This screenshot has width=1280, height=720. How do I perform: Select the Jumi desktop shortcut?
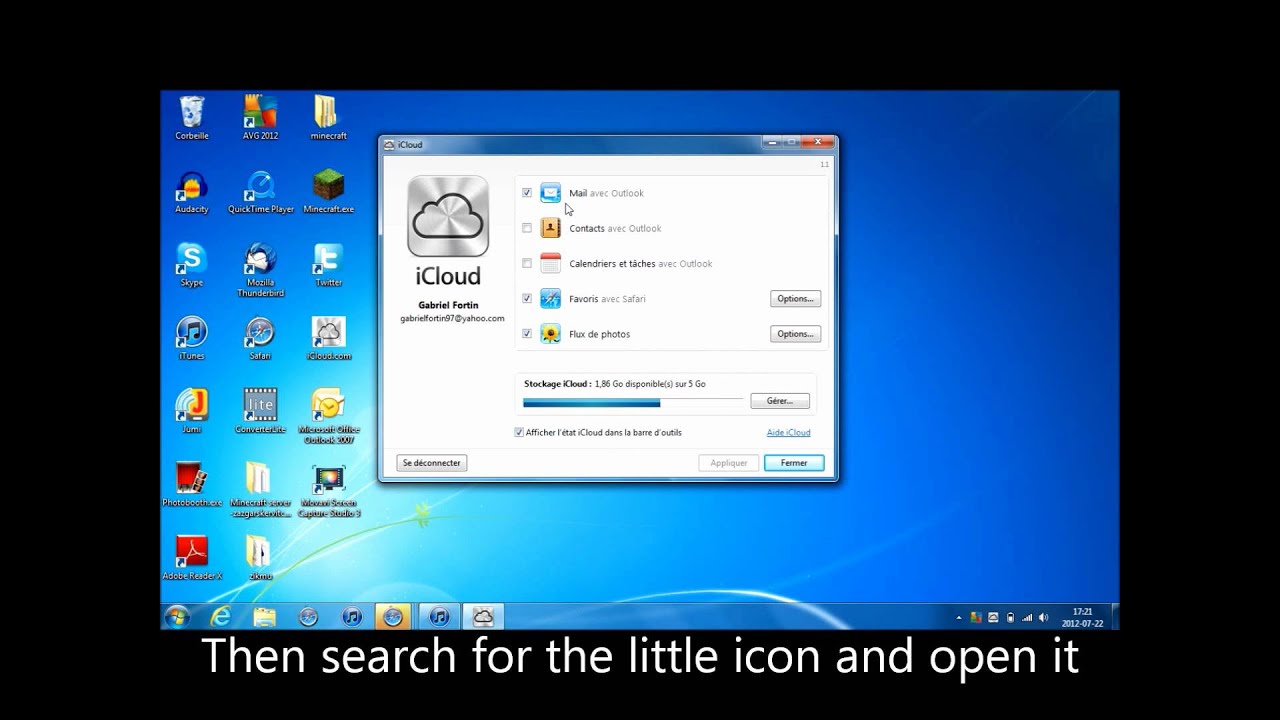(191, 411)
